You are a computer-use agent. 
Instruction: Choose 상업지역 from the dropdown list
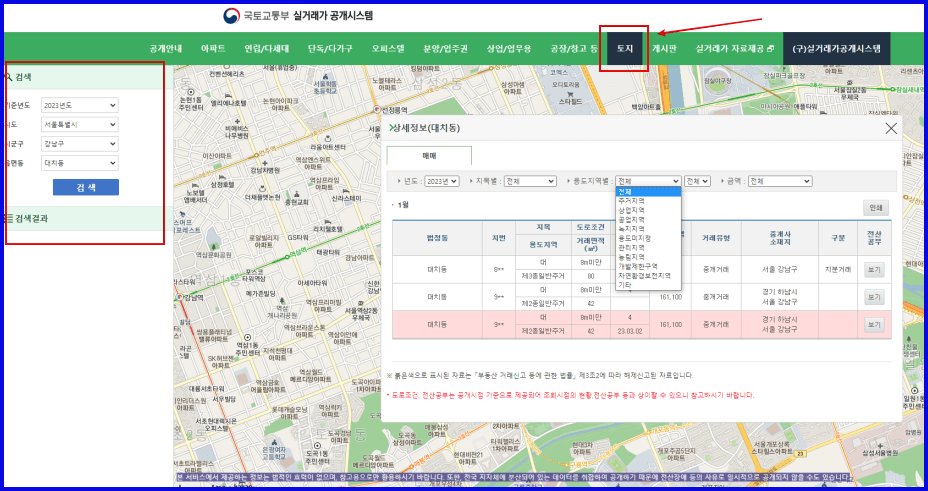point(649,210)
